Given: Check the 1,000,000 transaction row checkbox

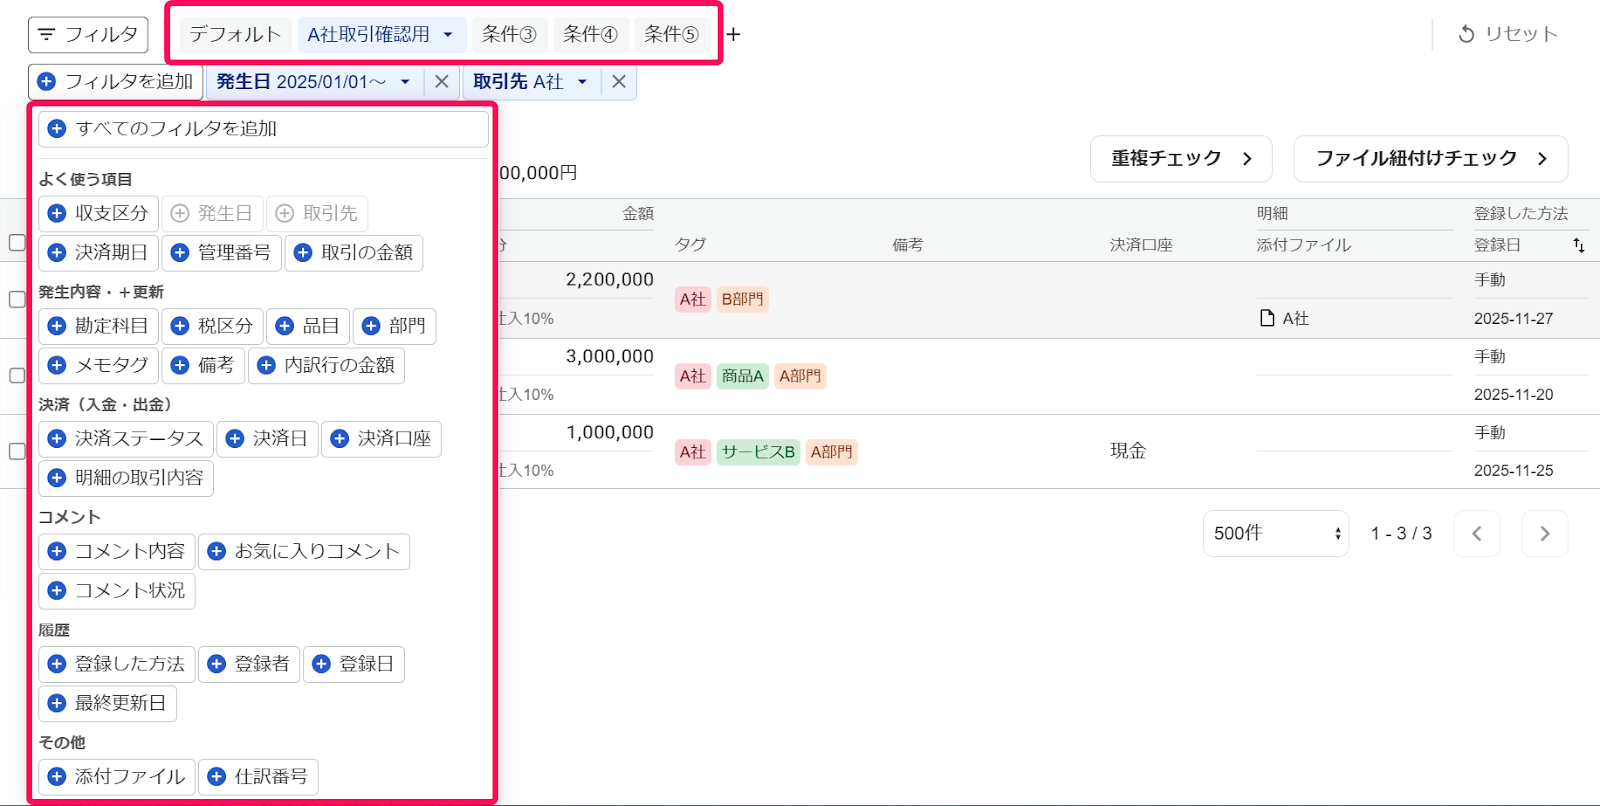Looking at the screenshot, I should click(17, 451).
